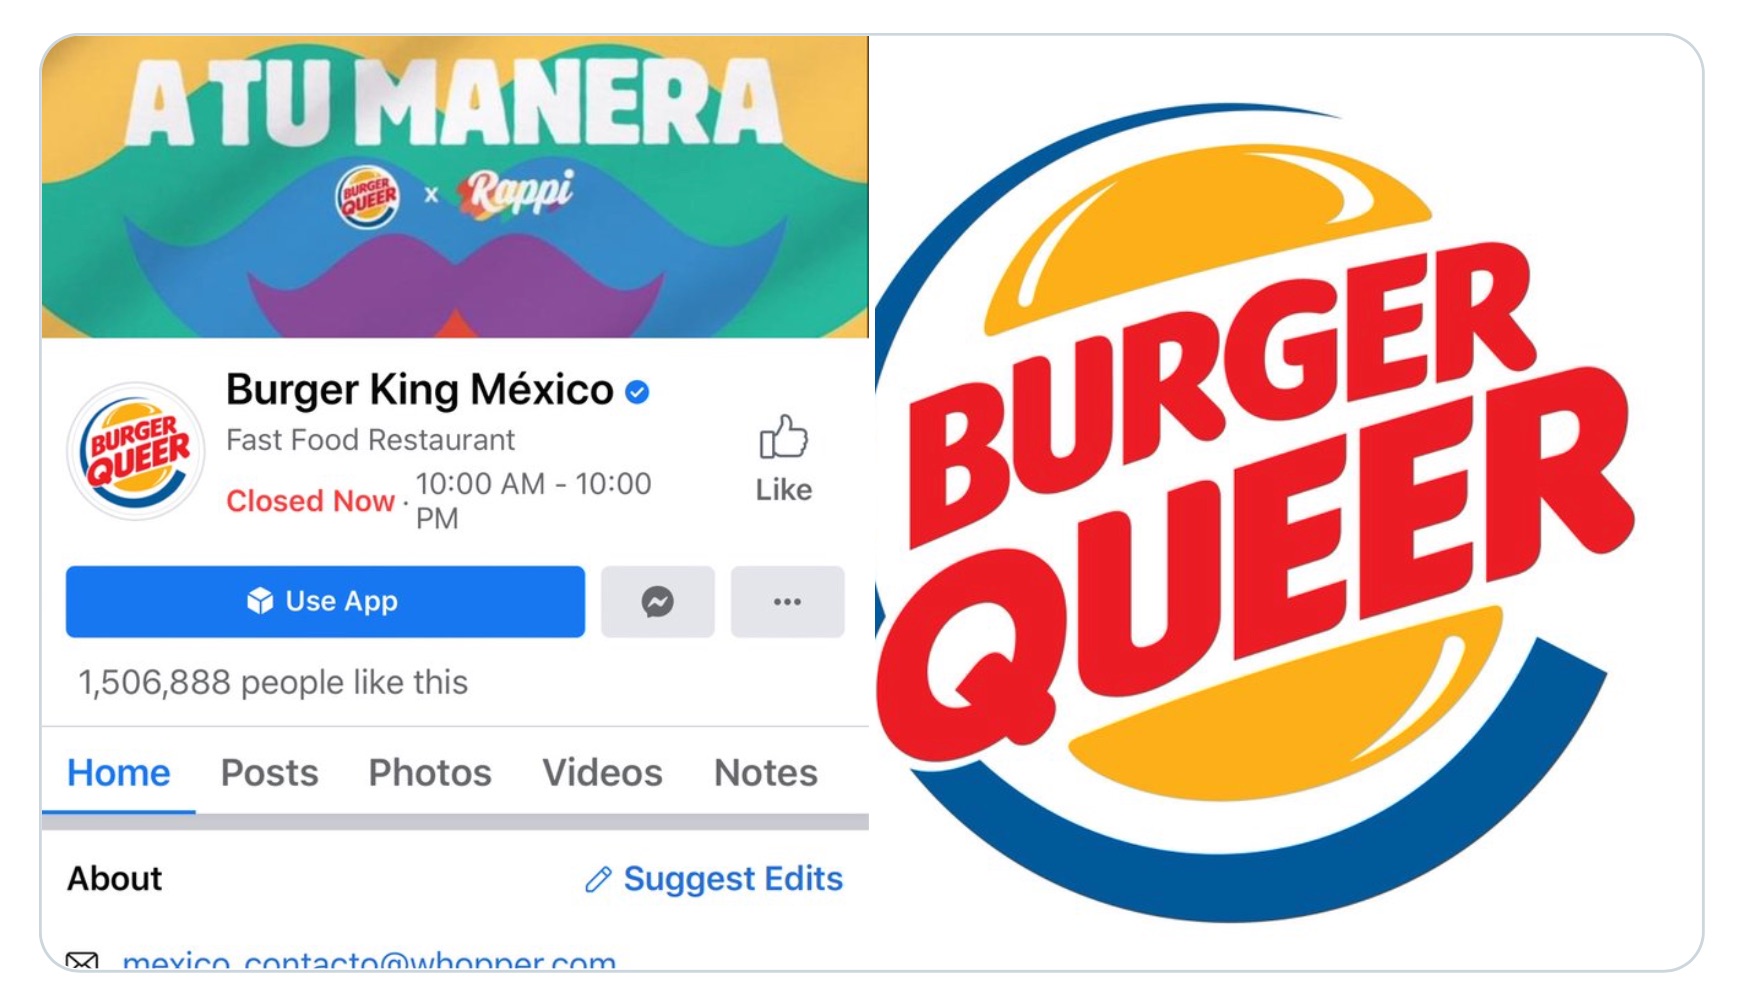Tap small Burger Queer logo in banner
Image resolution: width=1742 pixels, height=1008 pixels.
pos(367,196)
